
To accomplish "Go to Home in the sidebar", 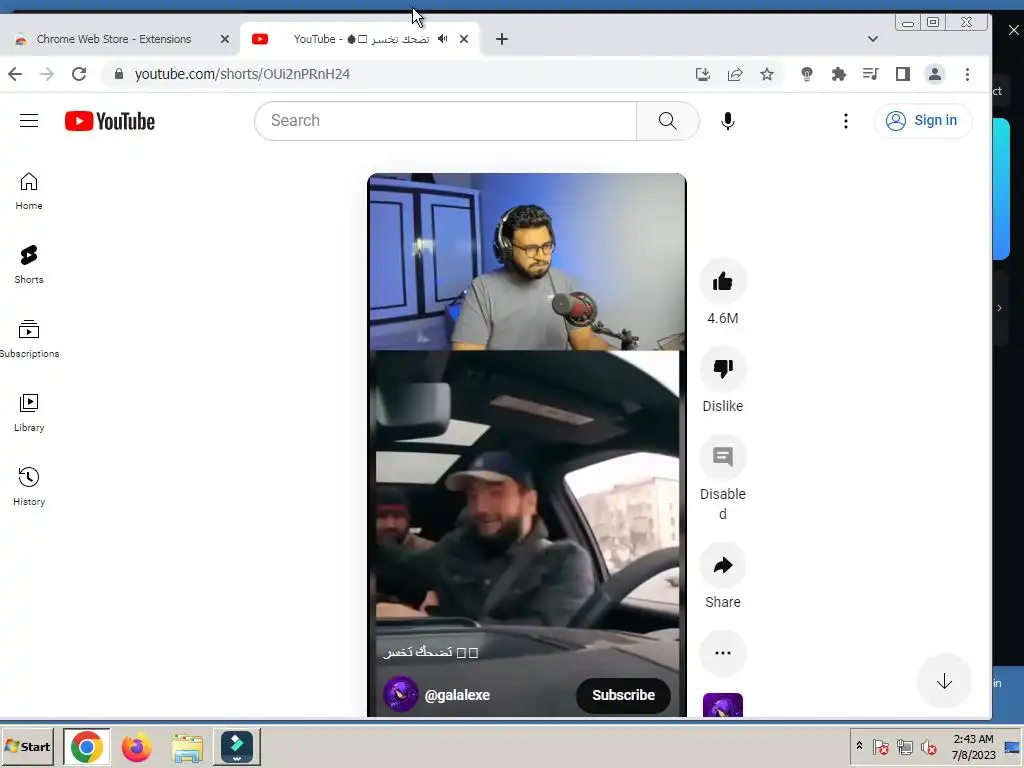I will [29, 191].
